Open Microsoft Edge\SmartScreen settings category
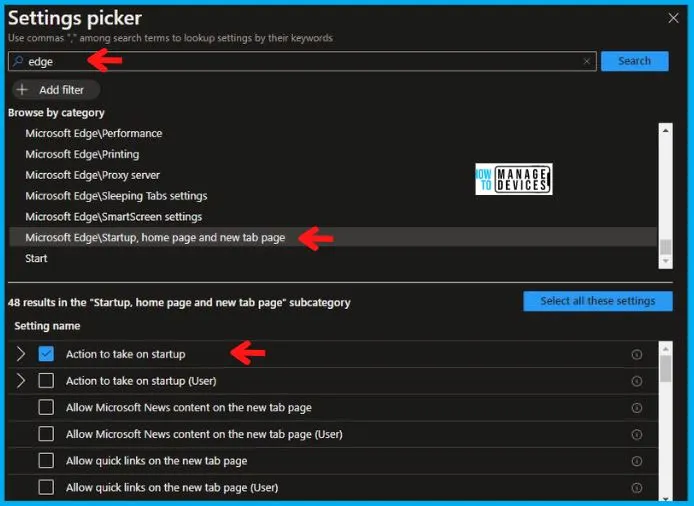694x506 pixels. pos(113,216)
